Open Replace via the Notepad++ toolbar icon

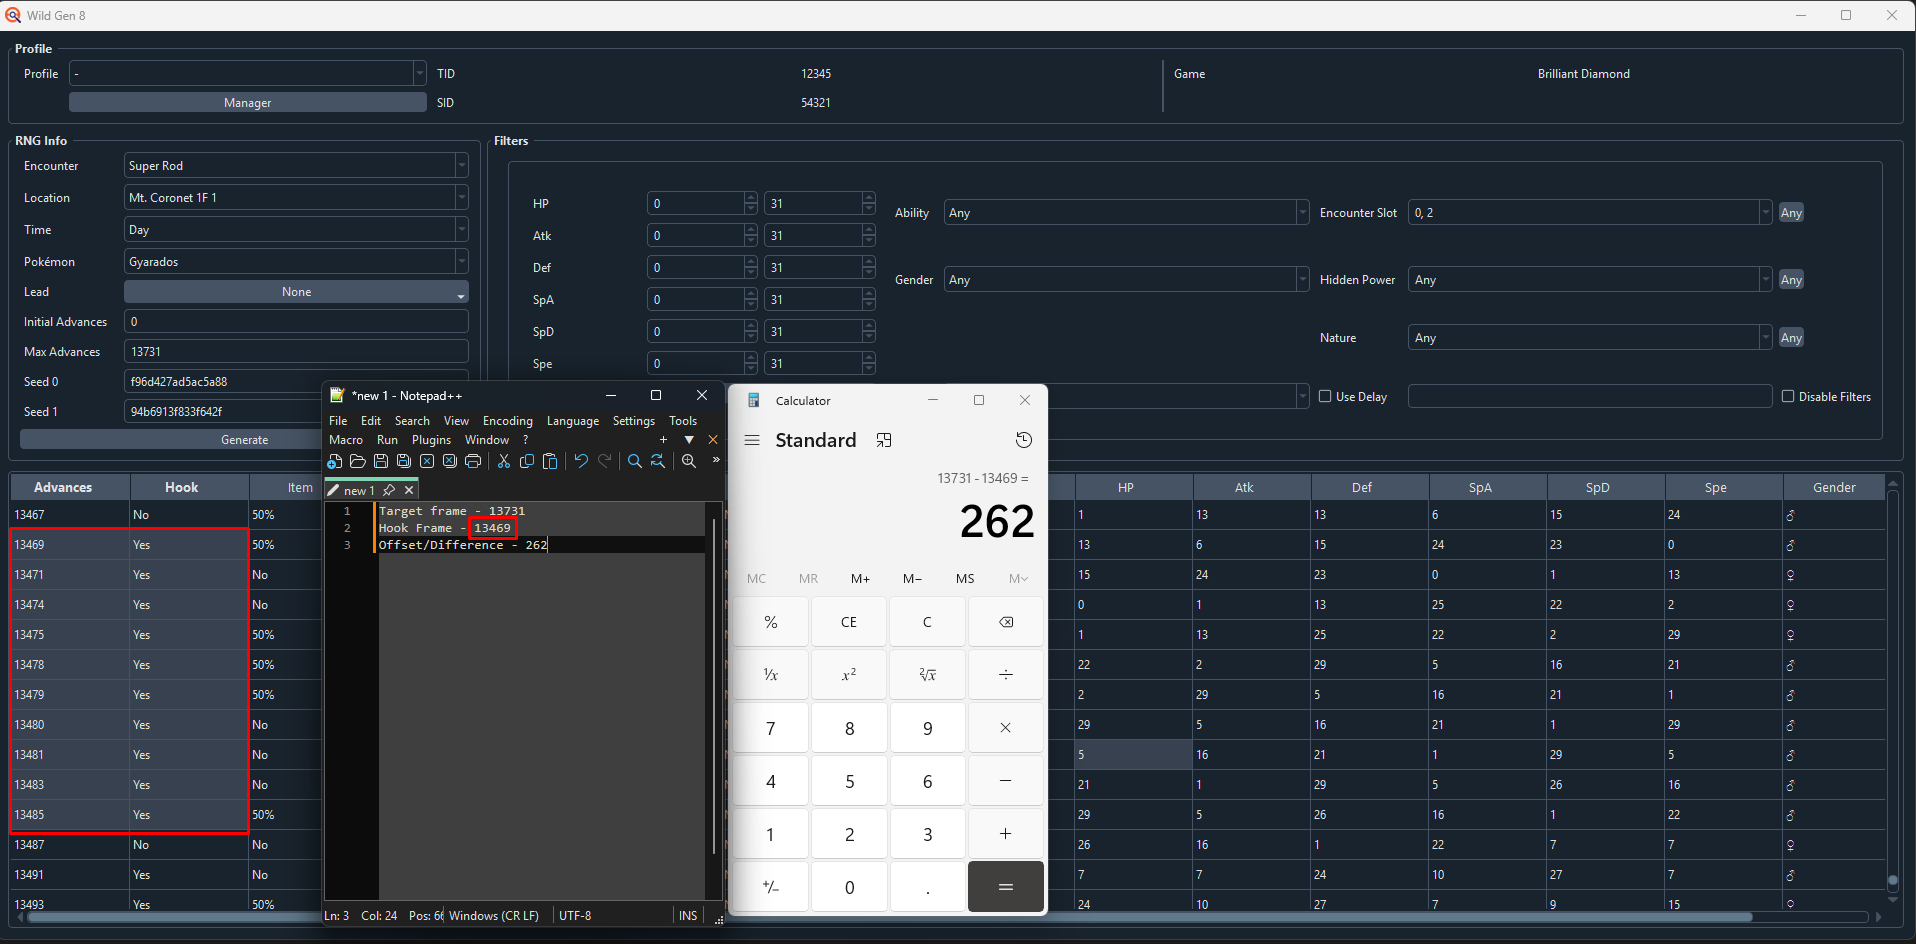point(658,461)
